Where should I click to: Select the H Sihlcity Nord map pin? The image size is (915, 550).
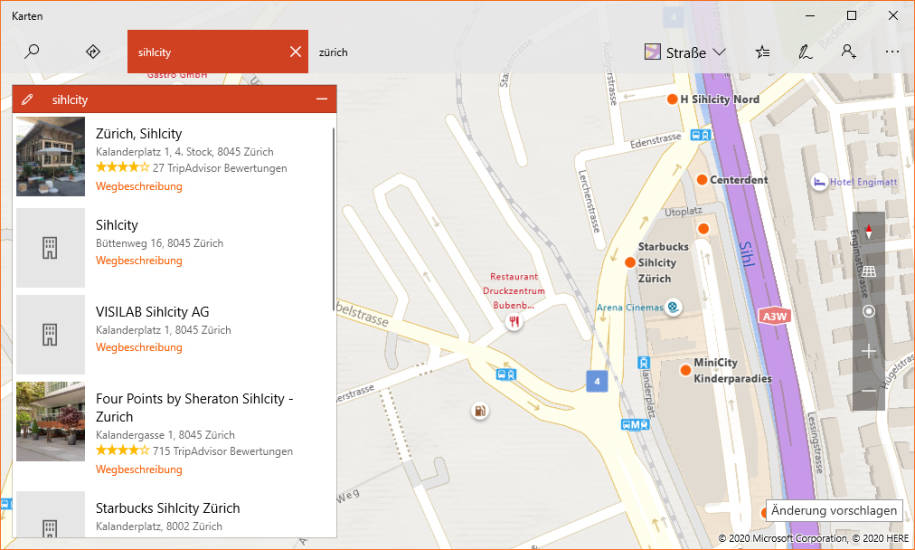[672, 99]
